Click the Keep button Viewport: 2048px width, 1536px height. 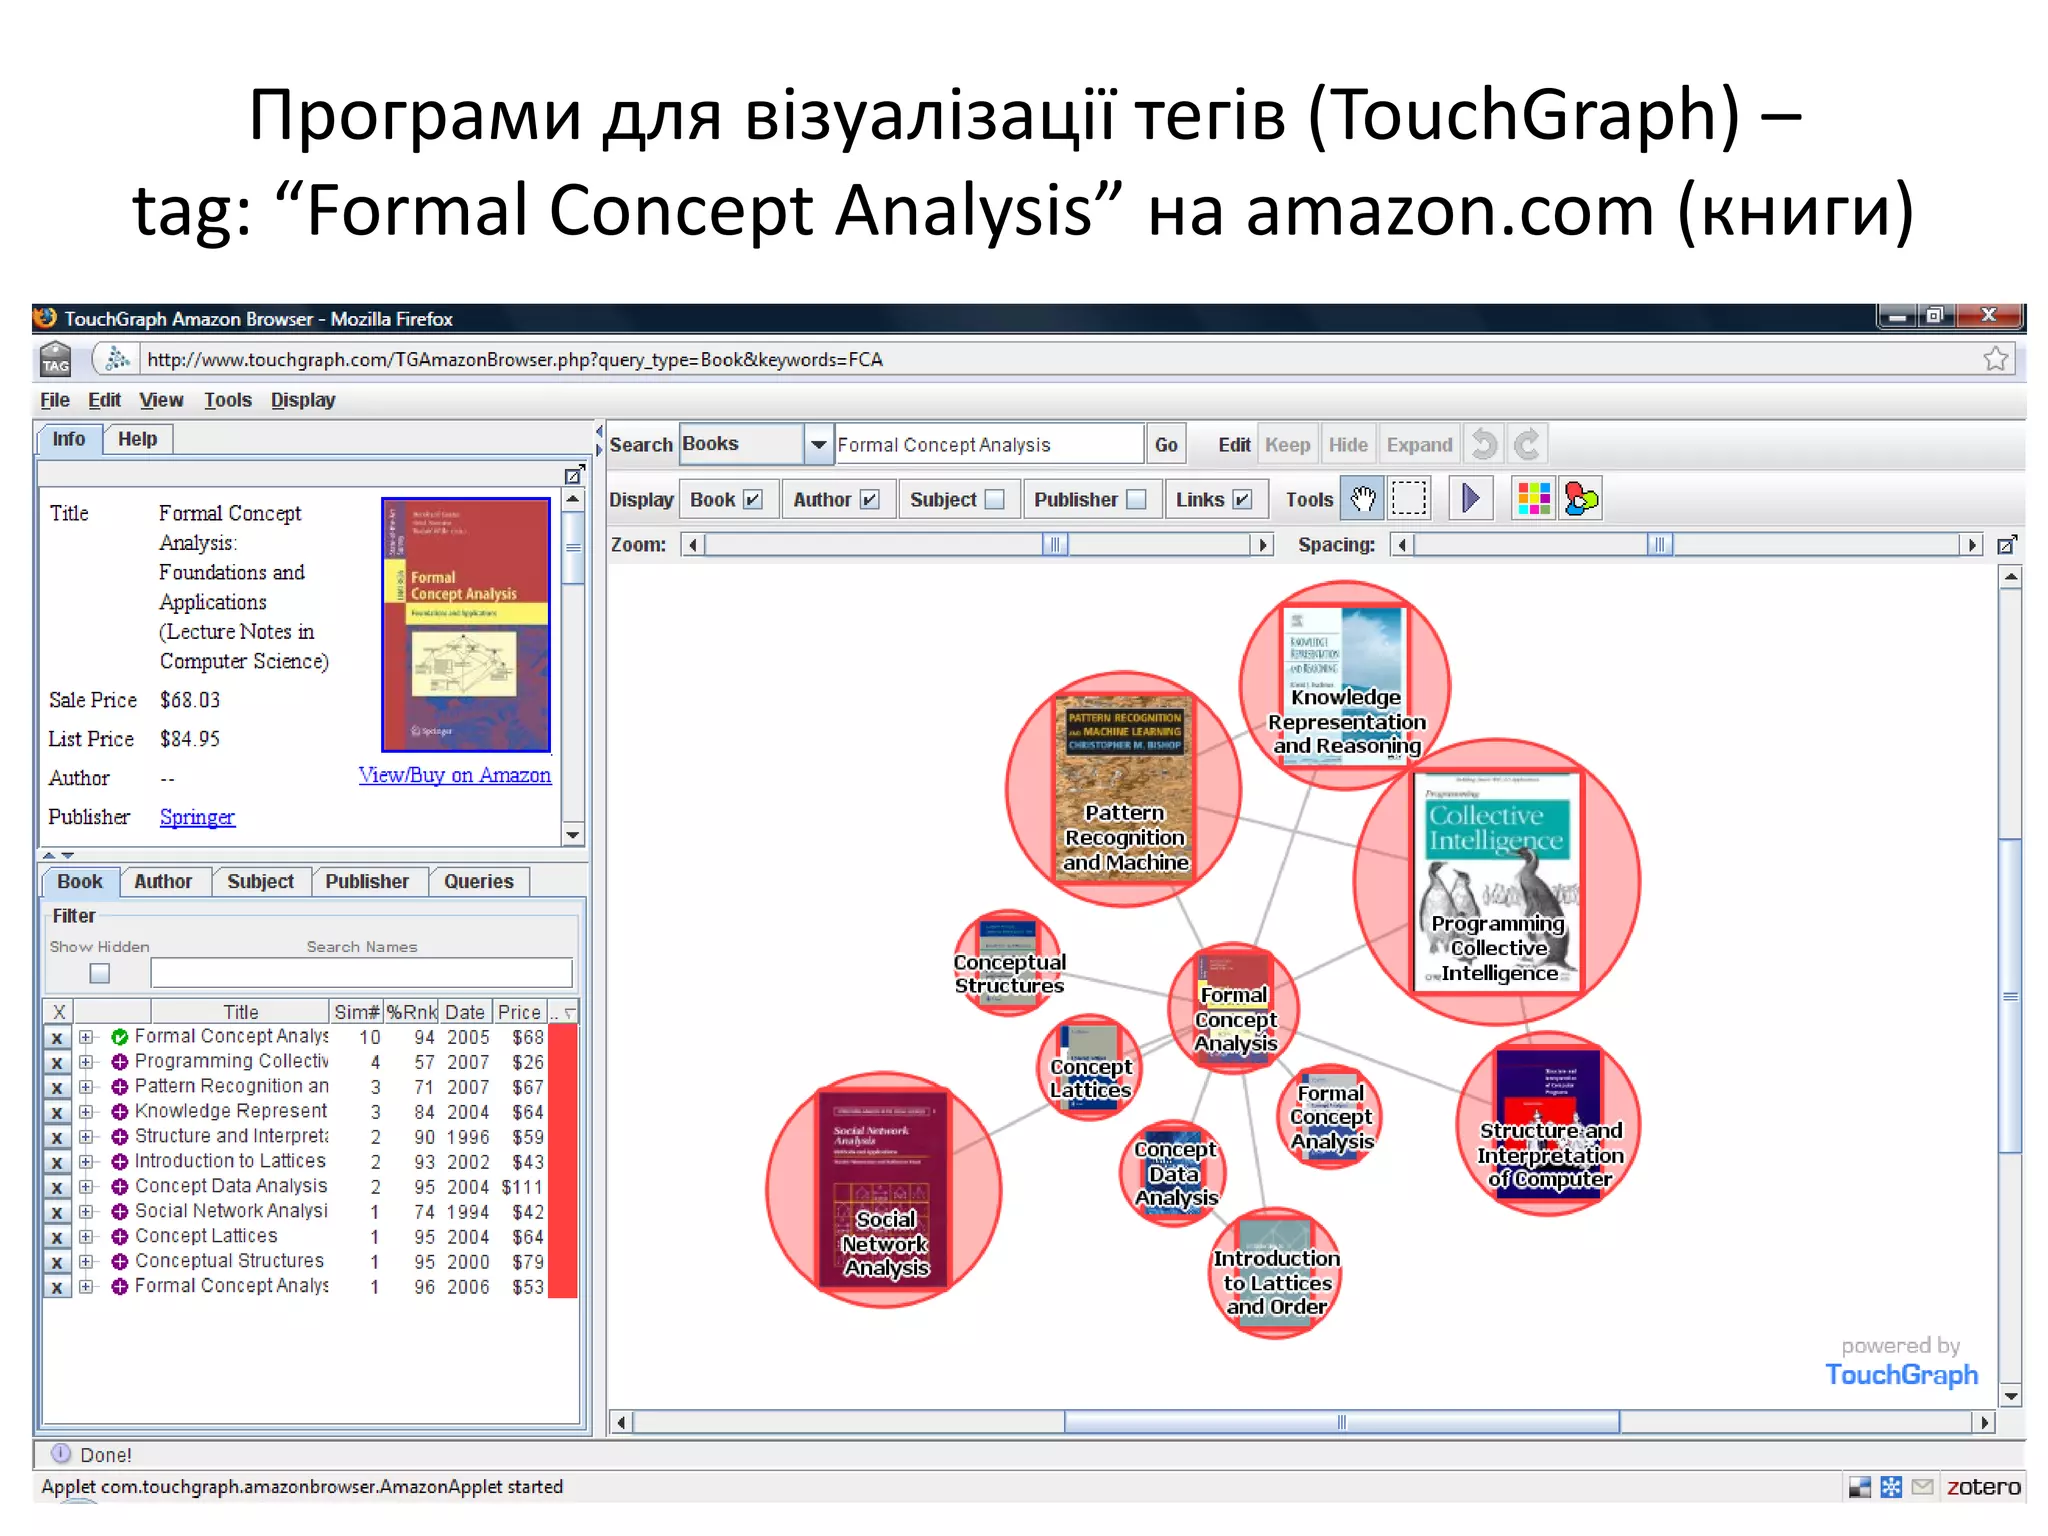[1287, 445]
